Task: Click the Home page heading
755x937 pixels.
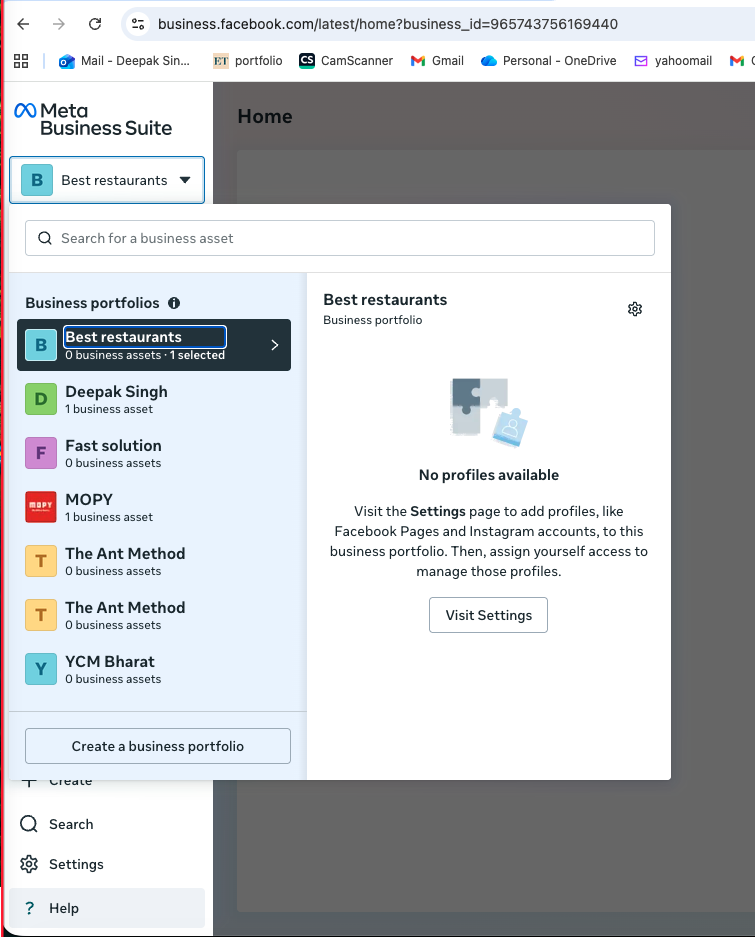Action: coord(265,116)
